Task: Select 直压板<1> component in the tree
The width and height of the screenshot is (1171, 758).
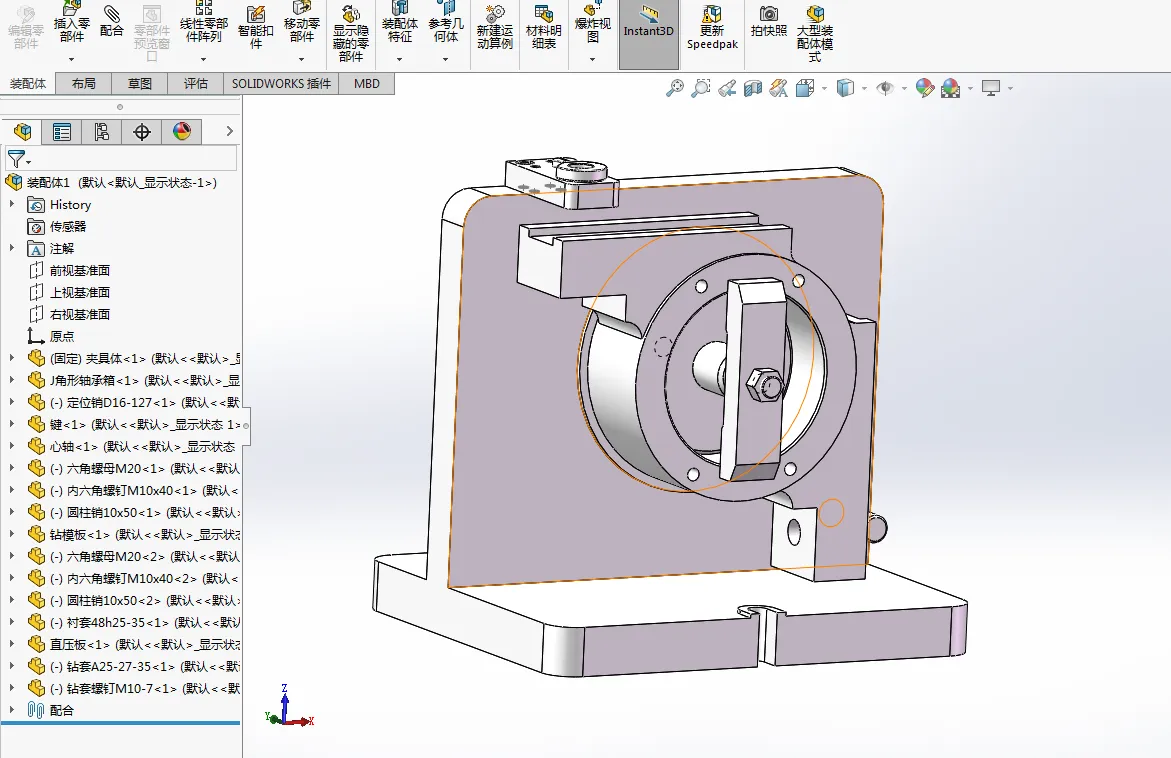Action: pos(145,644)
